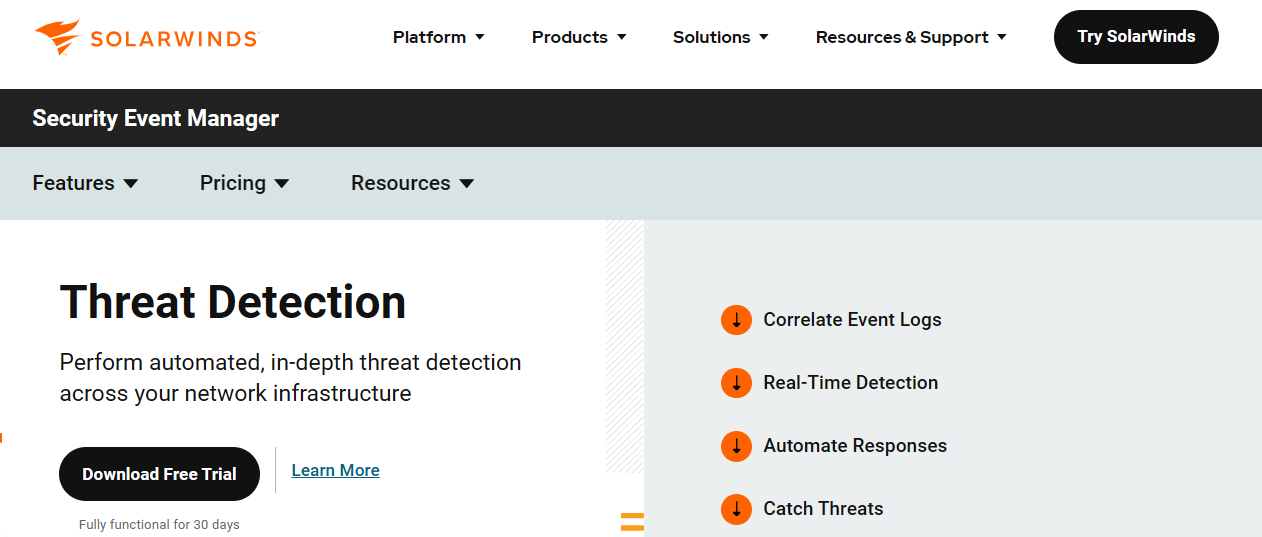Jump to Automate Responses section
The height and width of the screenshot is (537, 1262).
[x=855, y=446]
